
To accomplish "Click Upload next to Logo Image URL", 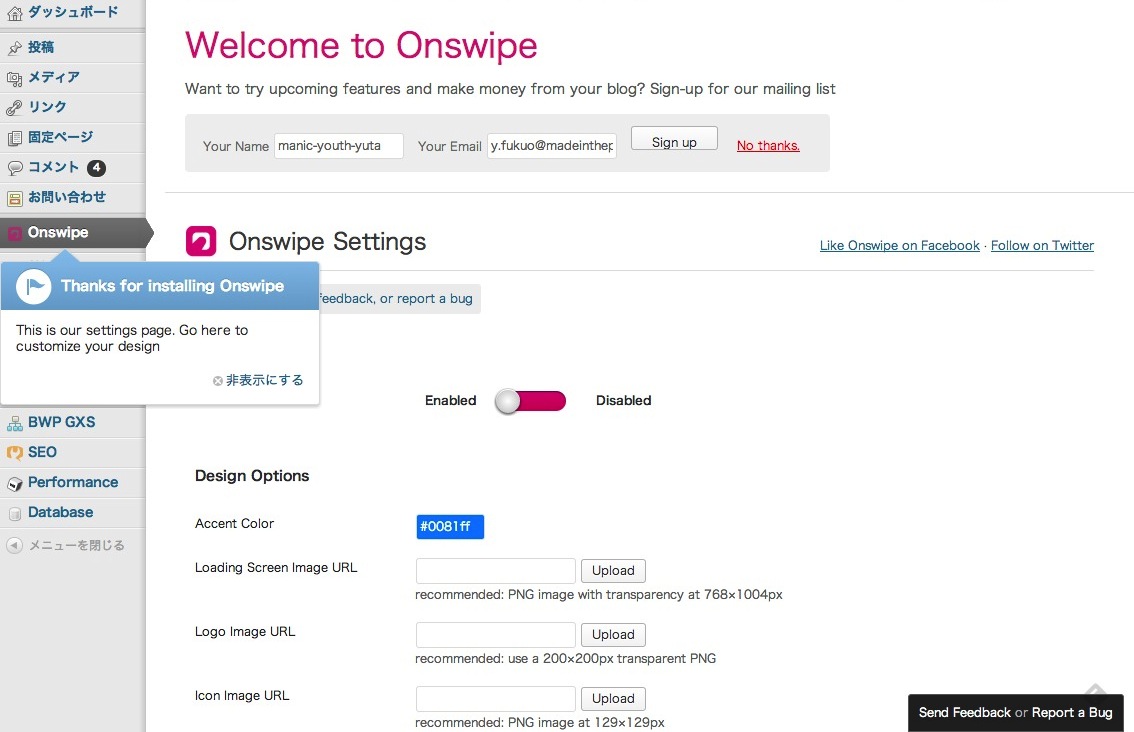I will coord(613,635).
